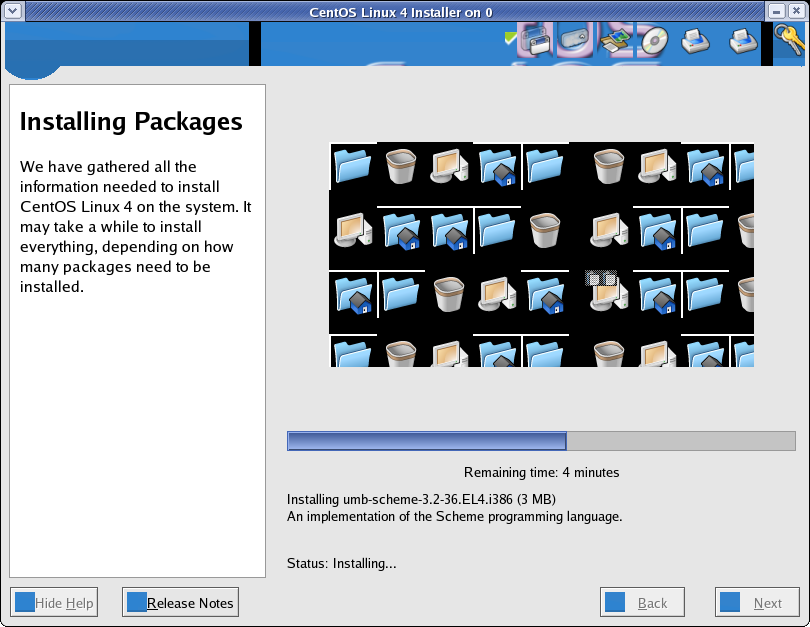Click the rounded badge icon in the toolbar
Viewport: 810px width, 627px height.
574,40
